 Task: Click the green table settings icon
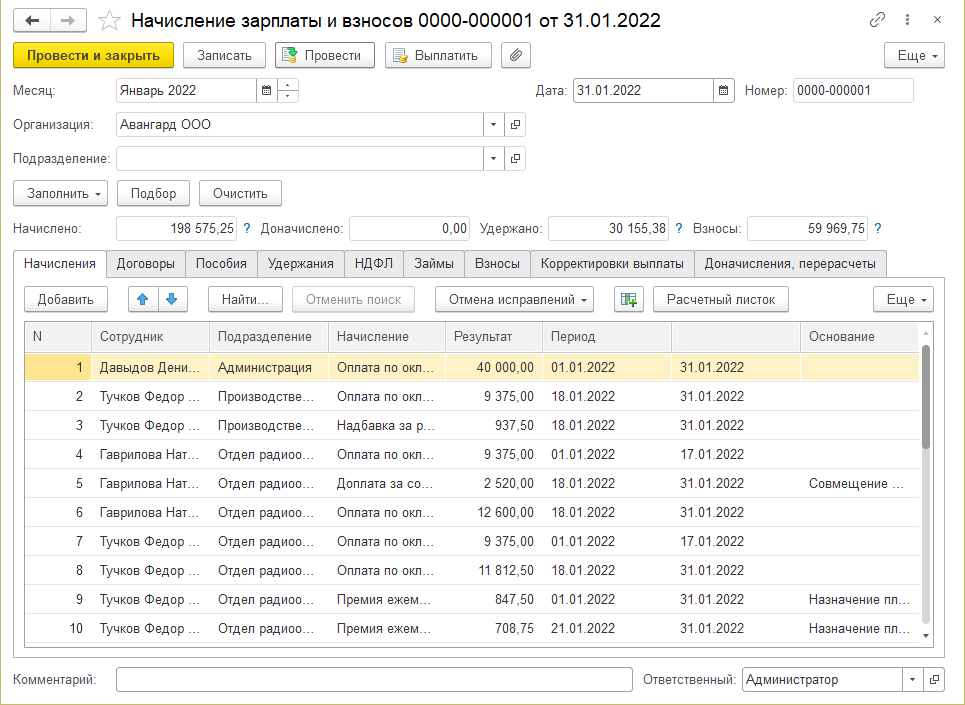[x=628, y=298]
